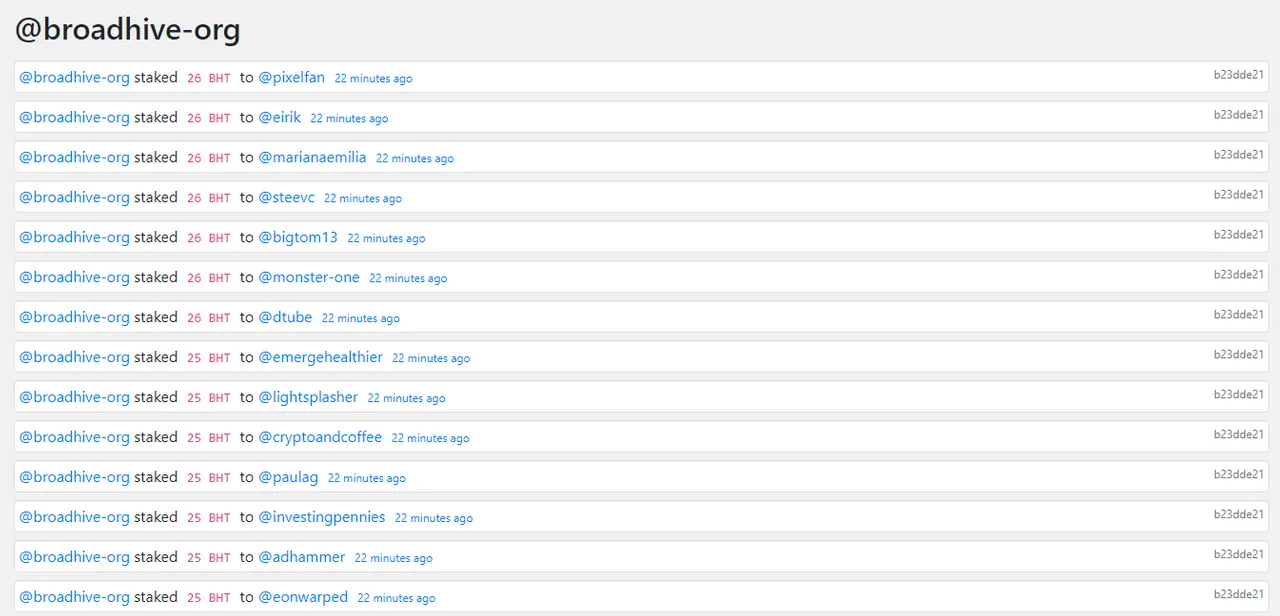Click @broadhive-org in the eonwarped row

(x=75, y=597)
